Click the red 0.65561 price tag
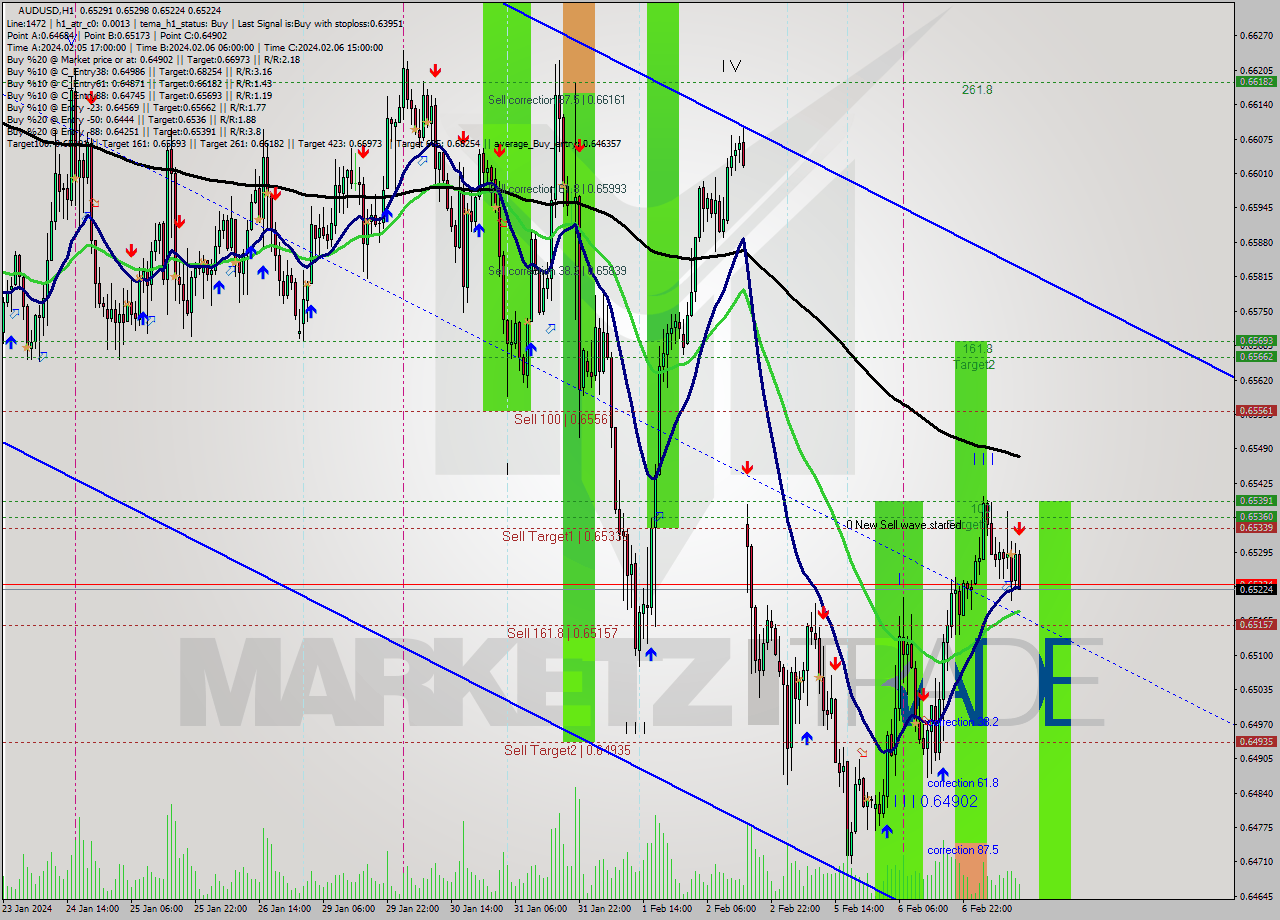 click(1256, 410)
